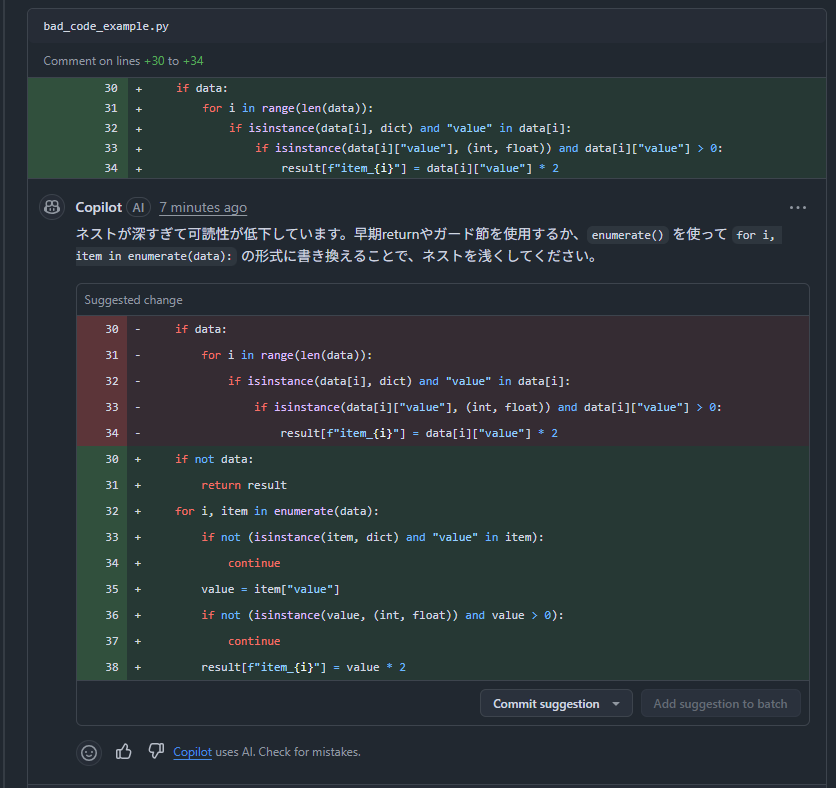Click line number 35 in the suggested change
The height and width of the screenshot is (788, 836).
click(x=112, y=589)
